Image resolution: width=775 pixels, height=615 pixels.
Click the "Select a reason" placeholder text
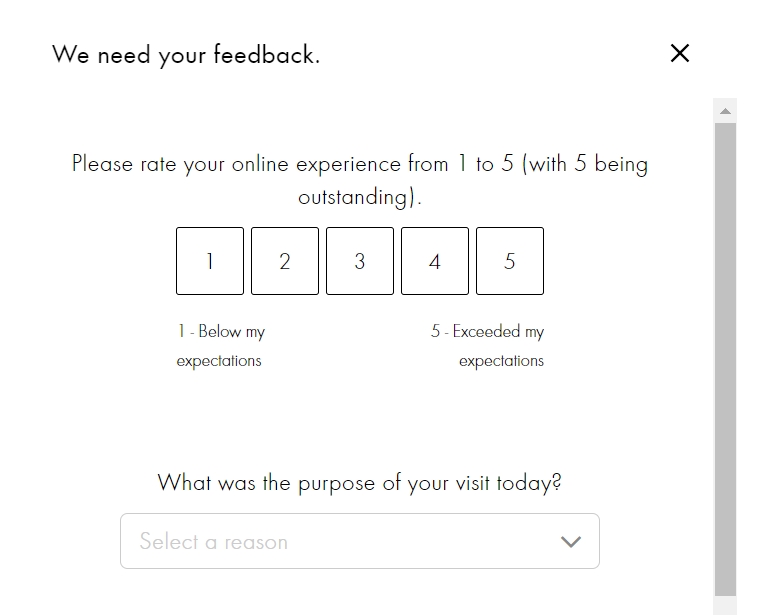(214, 542)
